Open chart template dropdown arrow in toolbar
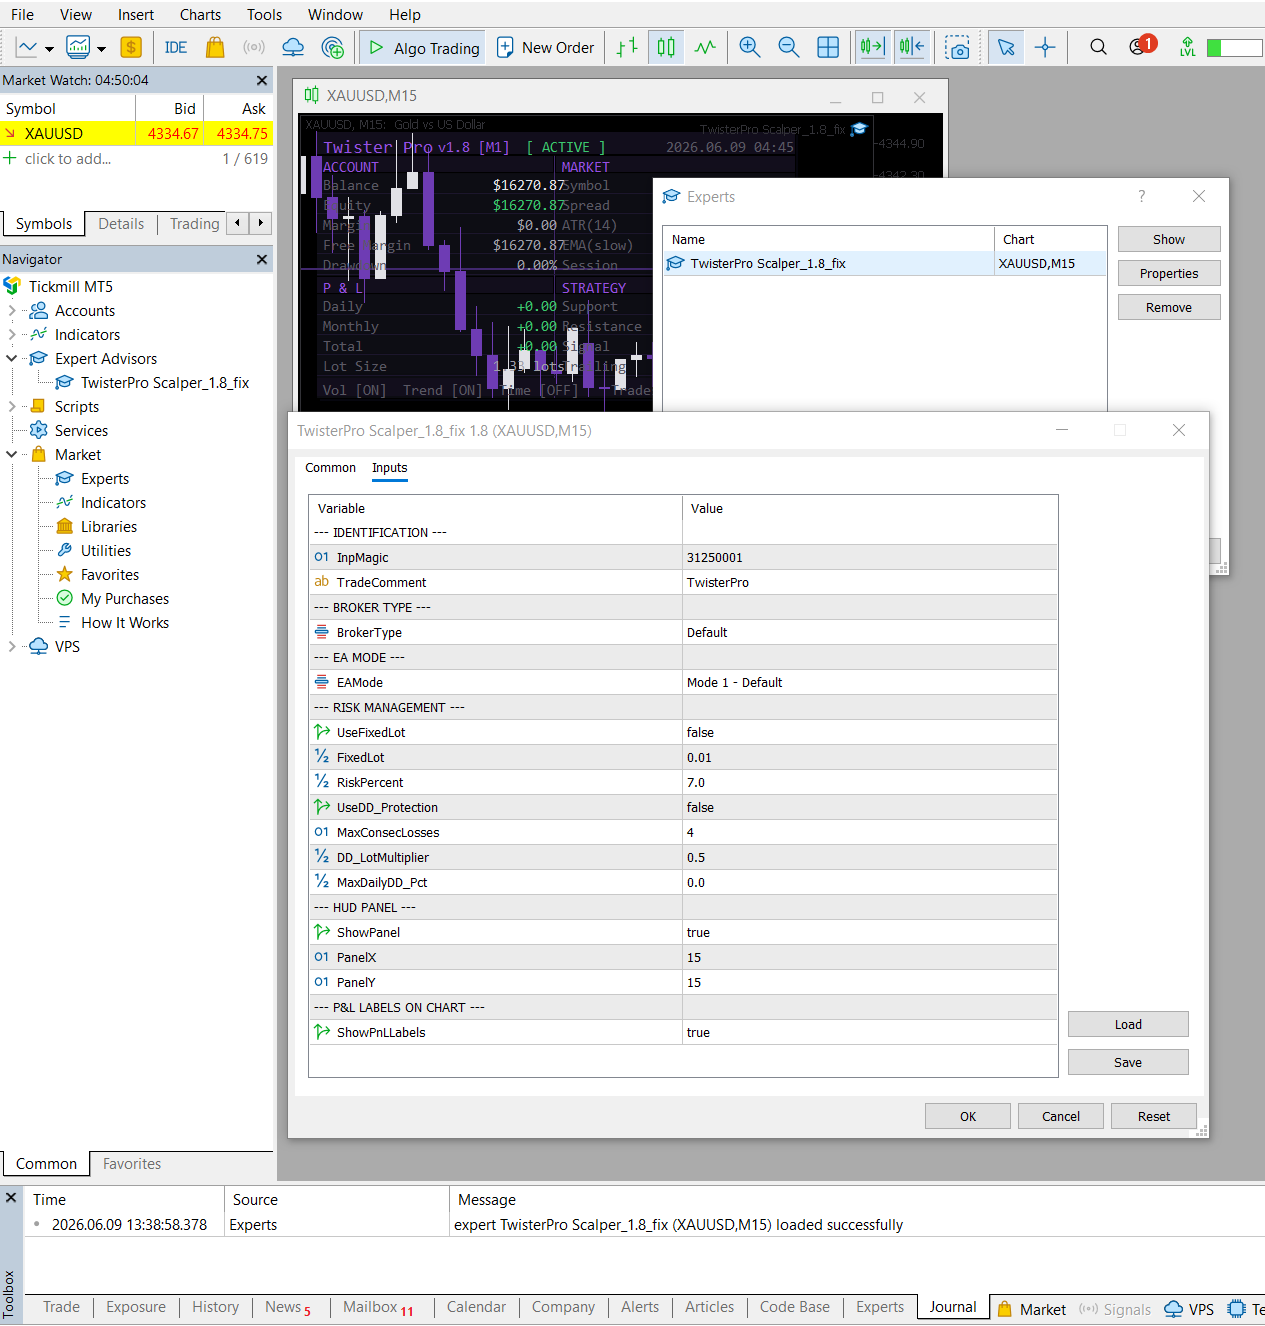 pos(102,48)
